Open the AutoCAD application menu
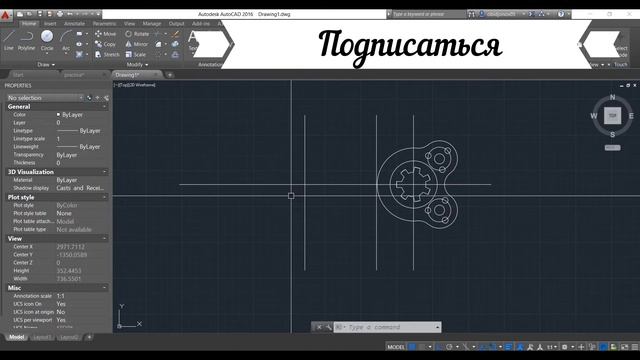 pos(5,16)
